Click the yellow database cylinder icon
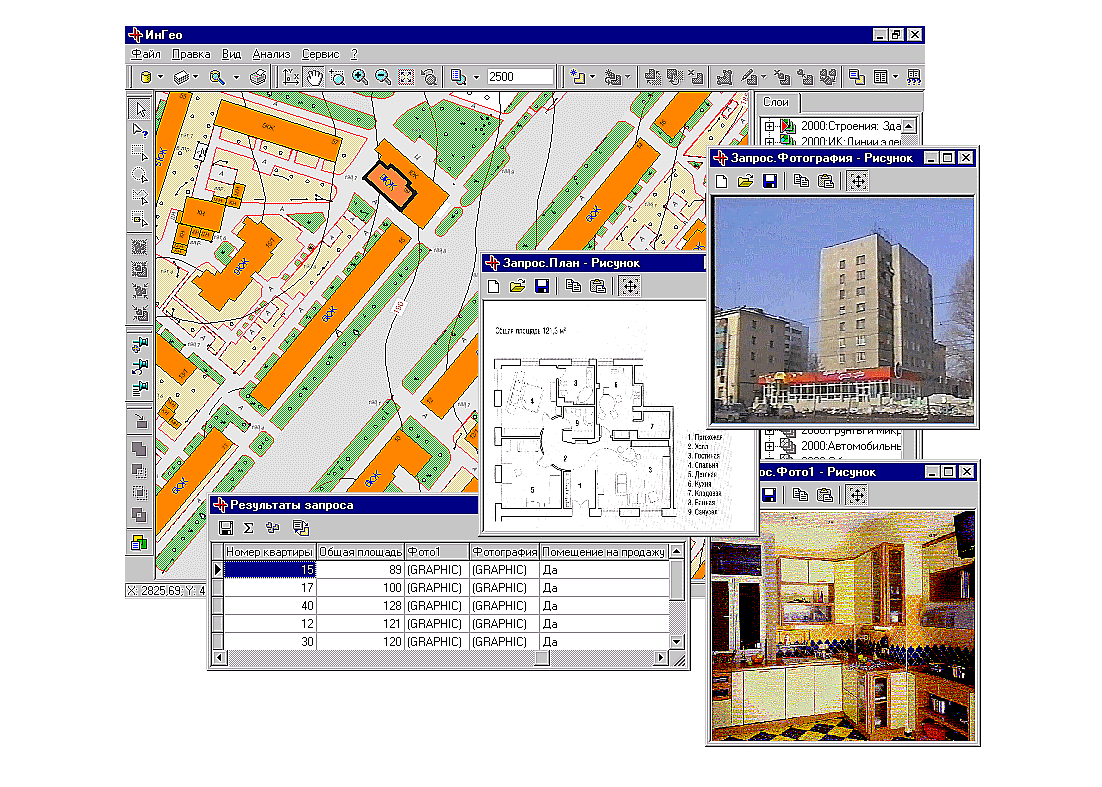The image size is (1102, 787). [145, 77]
